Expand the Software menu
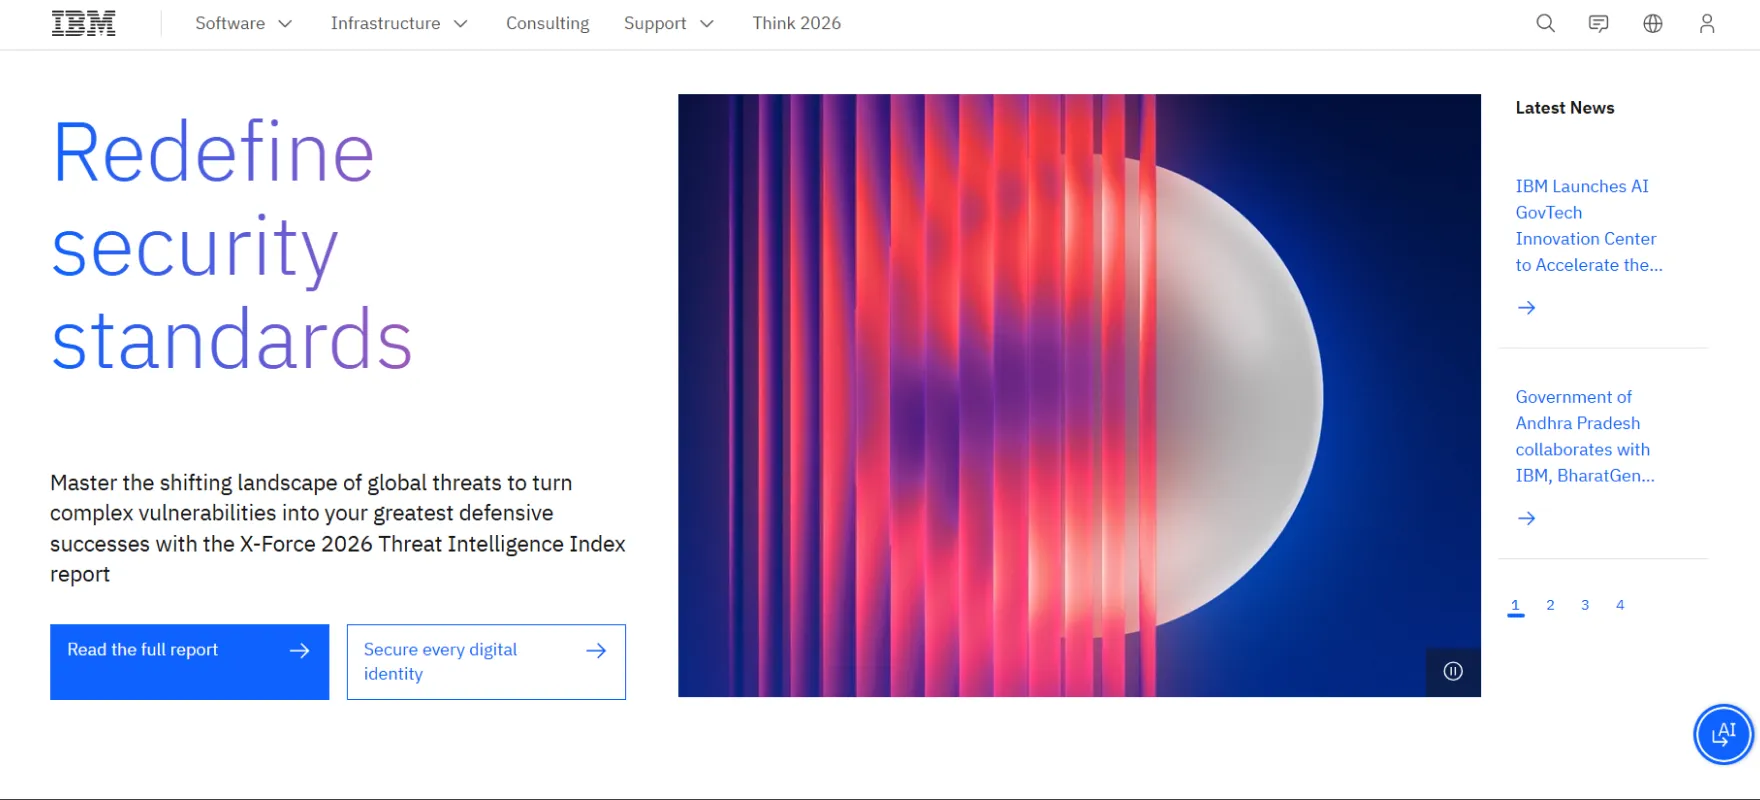This screenshot has height=800, width=1760. click(x=243, y=23)
